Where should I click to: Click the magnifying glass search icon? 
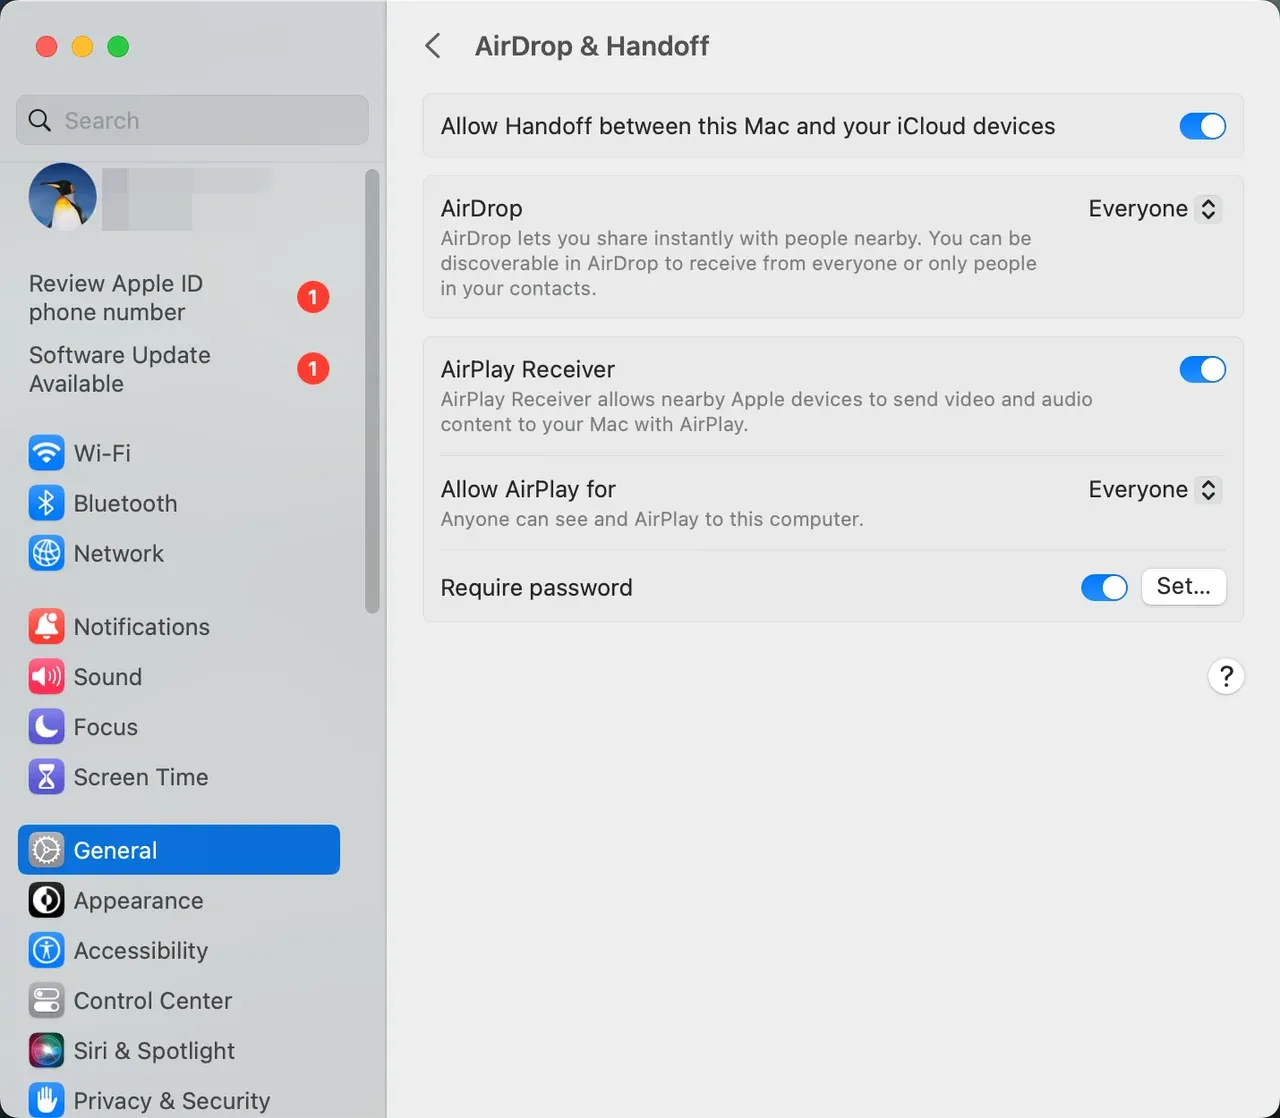point(40,120)
